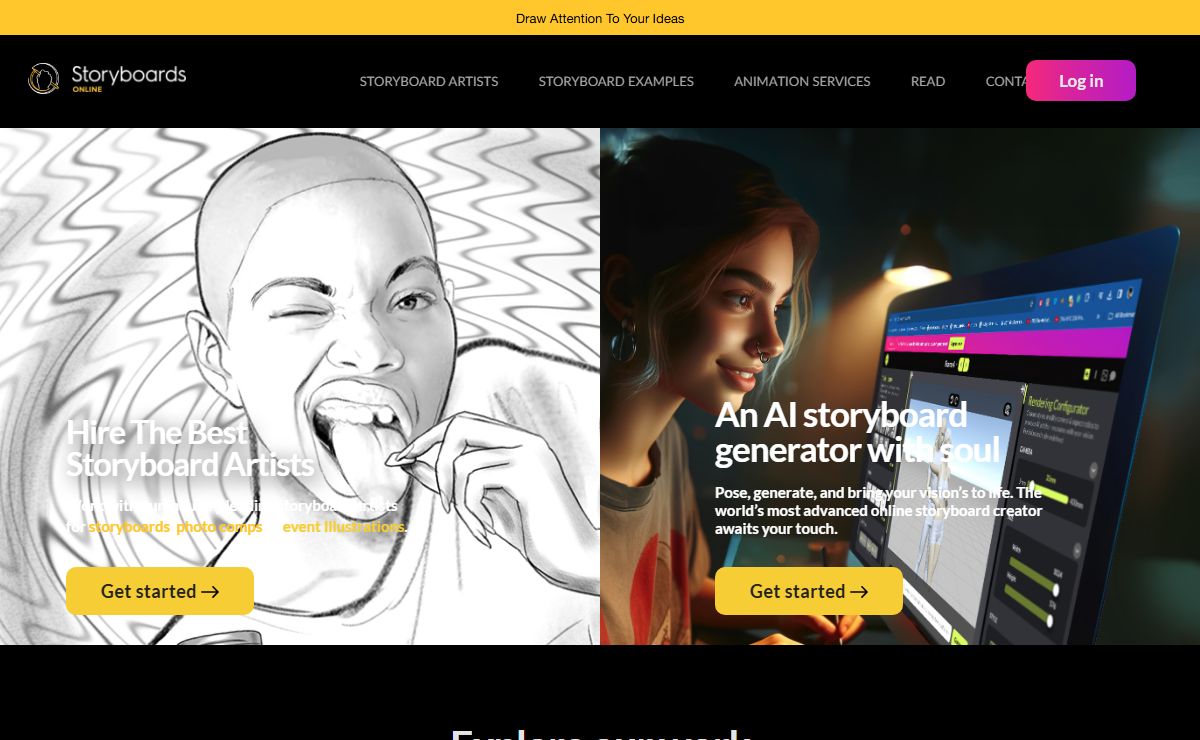The image size is (1200, 740).
Task: Click the pink Log in button
Action: coord(1081,81)
